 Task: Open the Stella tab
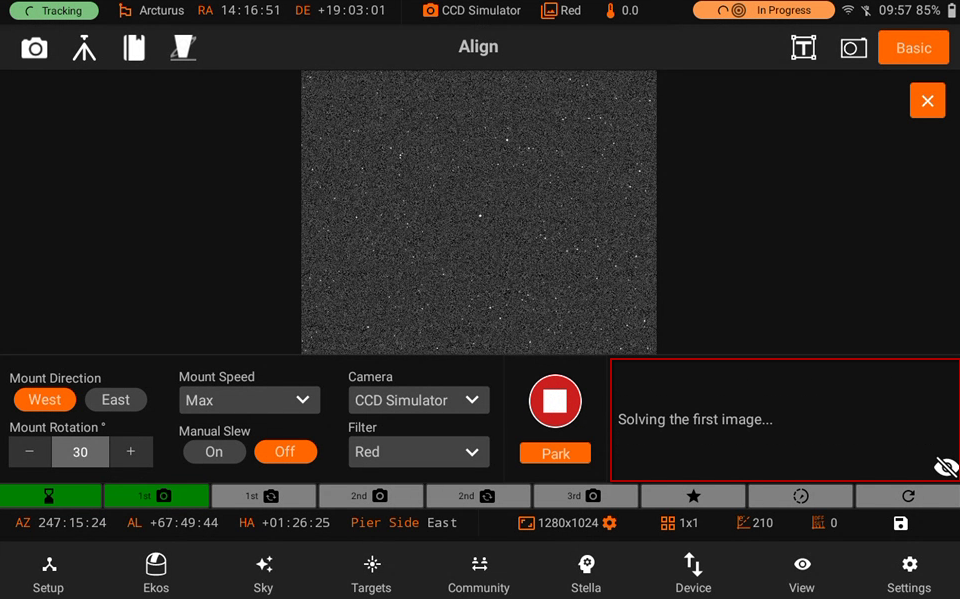click(586, 573)
